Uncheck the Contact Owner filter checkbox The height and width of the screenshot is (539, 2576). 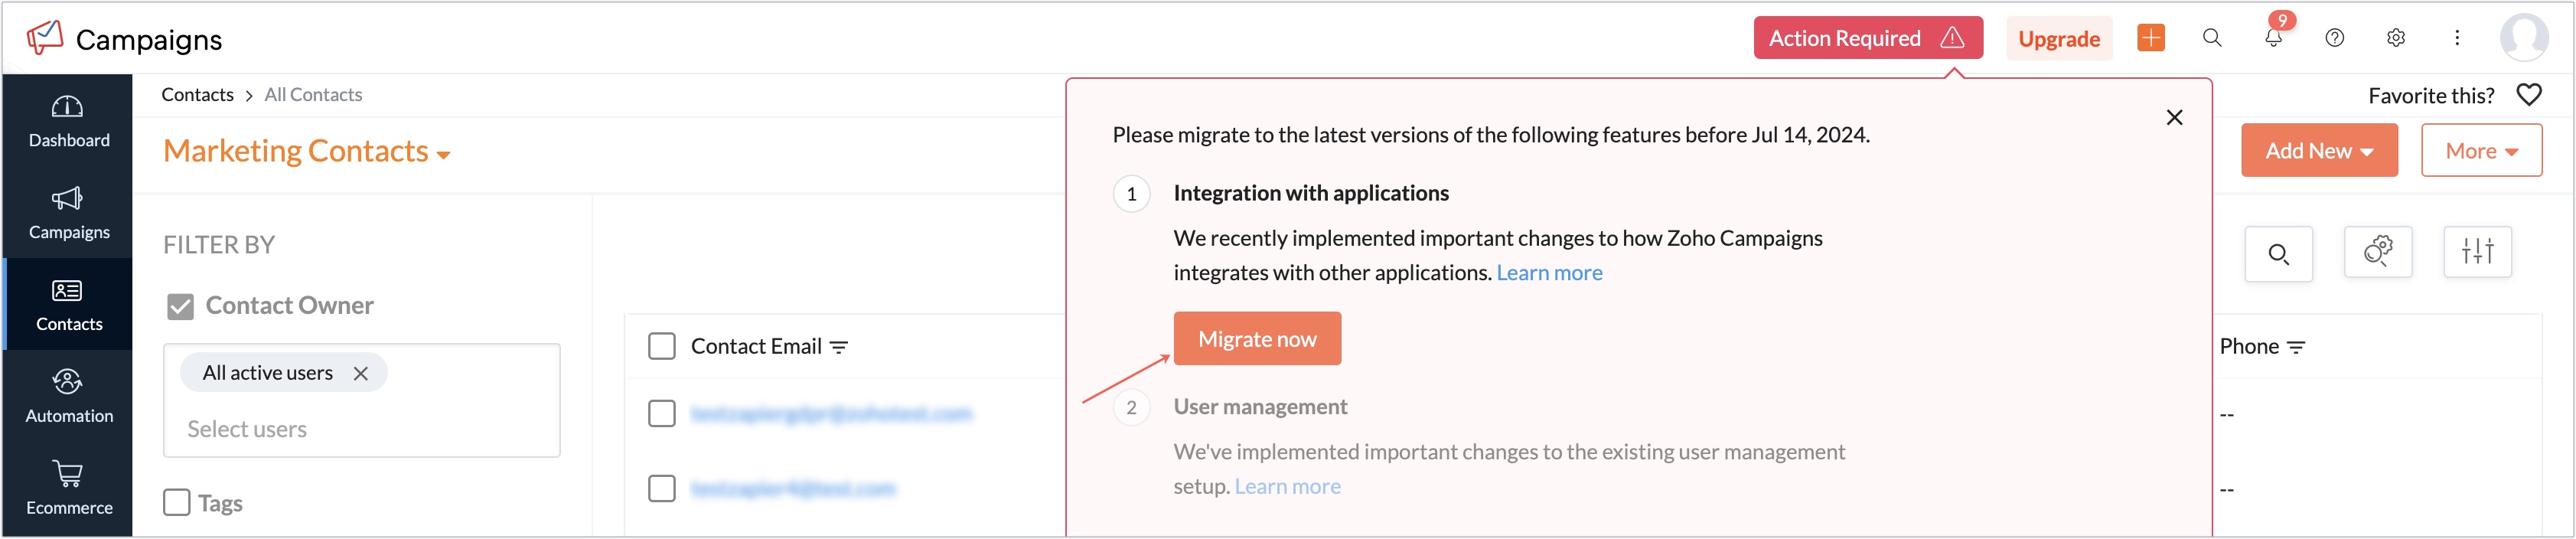point(180,306)
